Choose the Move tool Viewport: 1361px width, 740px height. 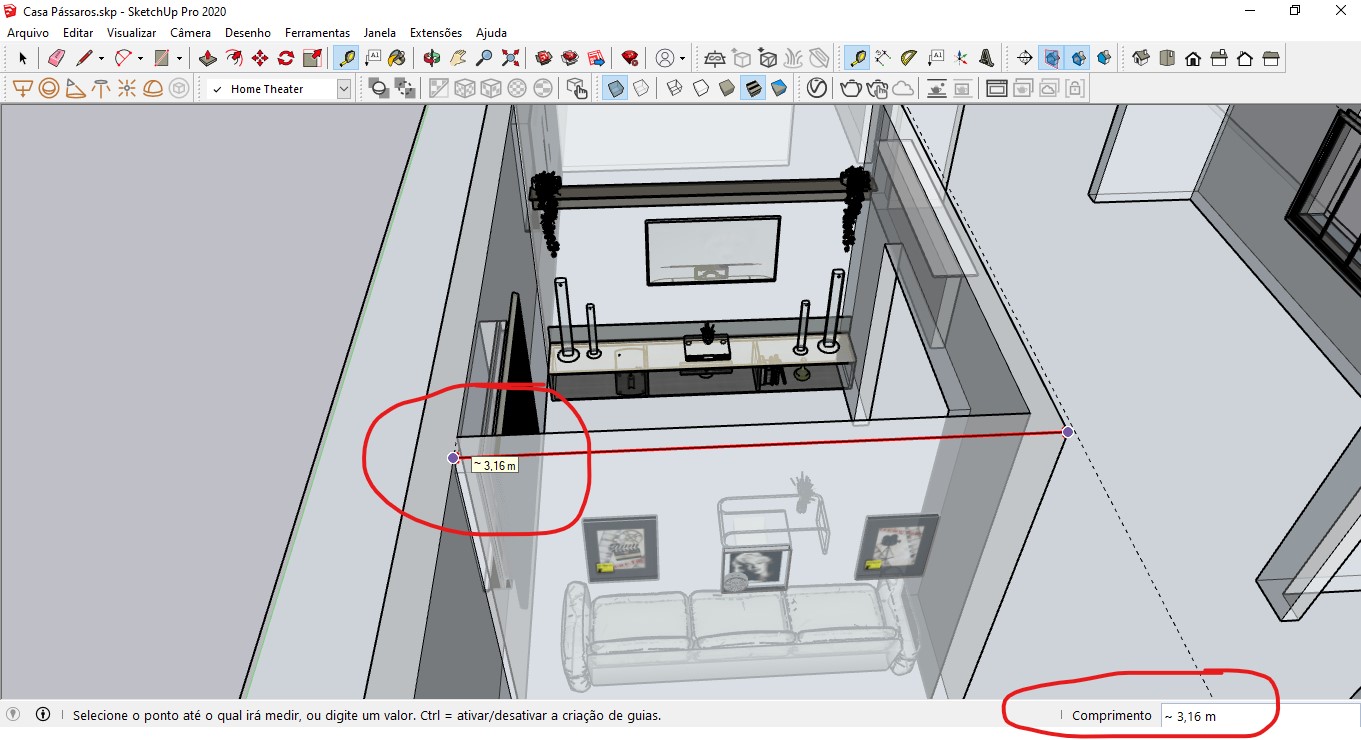coord(260,58)
